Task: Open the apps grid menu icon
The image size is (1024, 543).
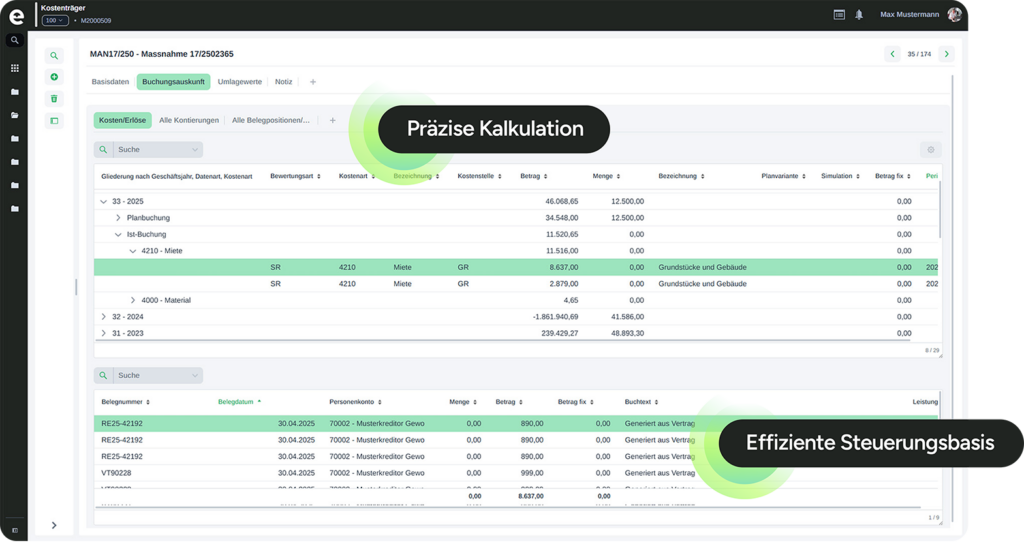Action: click(x=14, y=68)
